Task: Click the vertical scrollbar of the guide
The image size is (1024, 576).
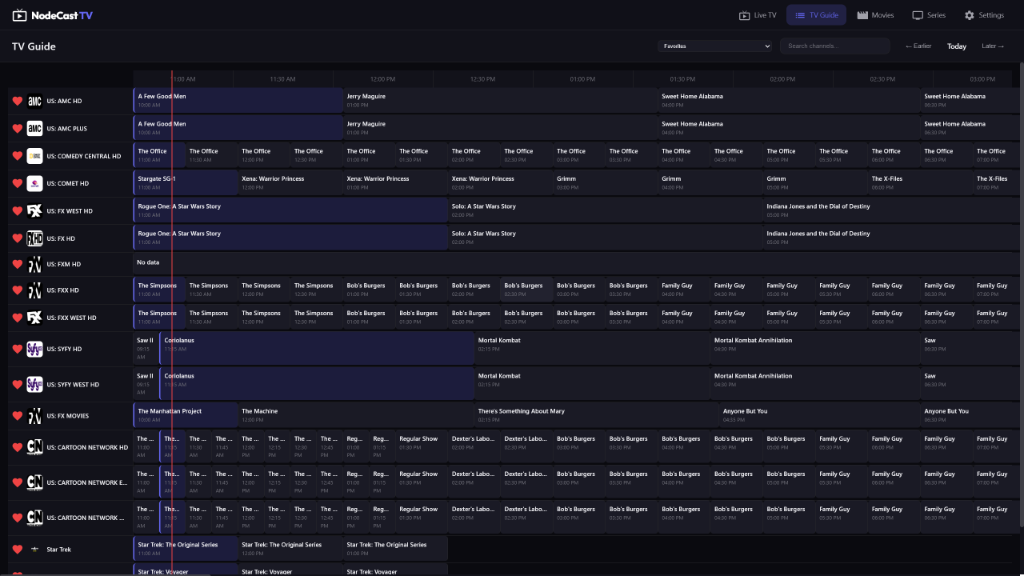Action: point(1021,294)
